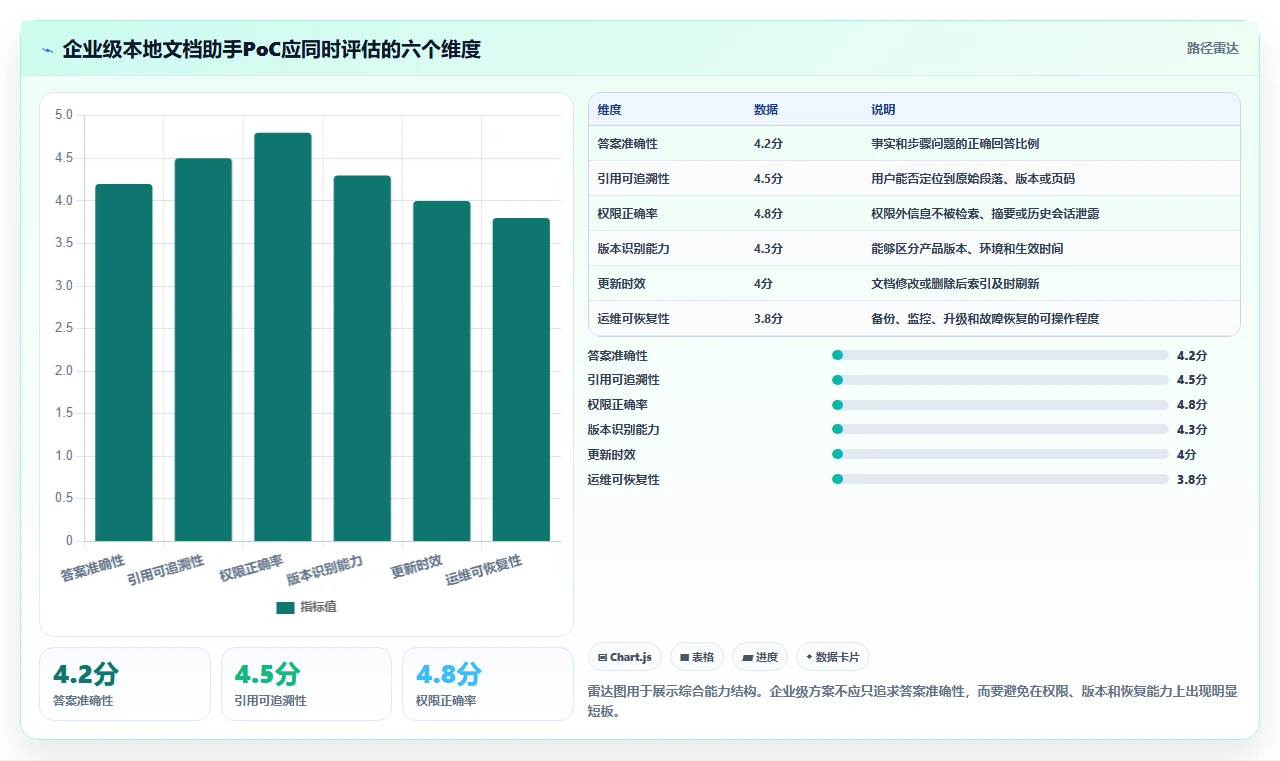Click the 路径雷达 label in header

point(1212,48)
